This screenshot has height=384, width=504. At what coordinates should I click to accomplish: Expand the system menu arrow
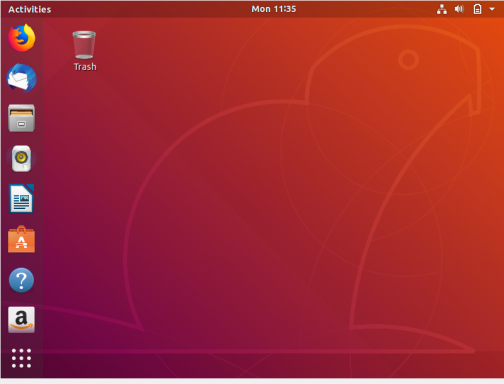tap(492, 9)
